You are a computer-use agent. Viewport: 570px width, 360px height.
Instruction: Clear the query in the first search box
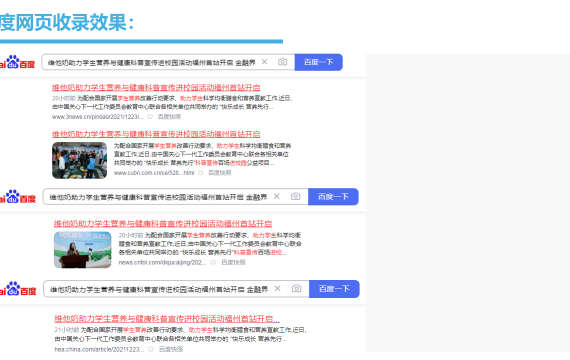click(x=265, y=62)
